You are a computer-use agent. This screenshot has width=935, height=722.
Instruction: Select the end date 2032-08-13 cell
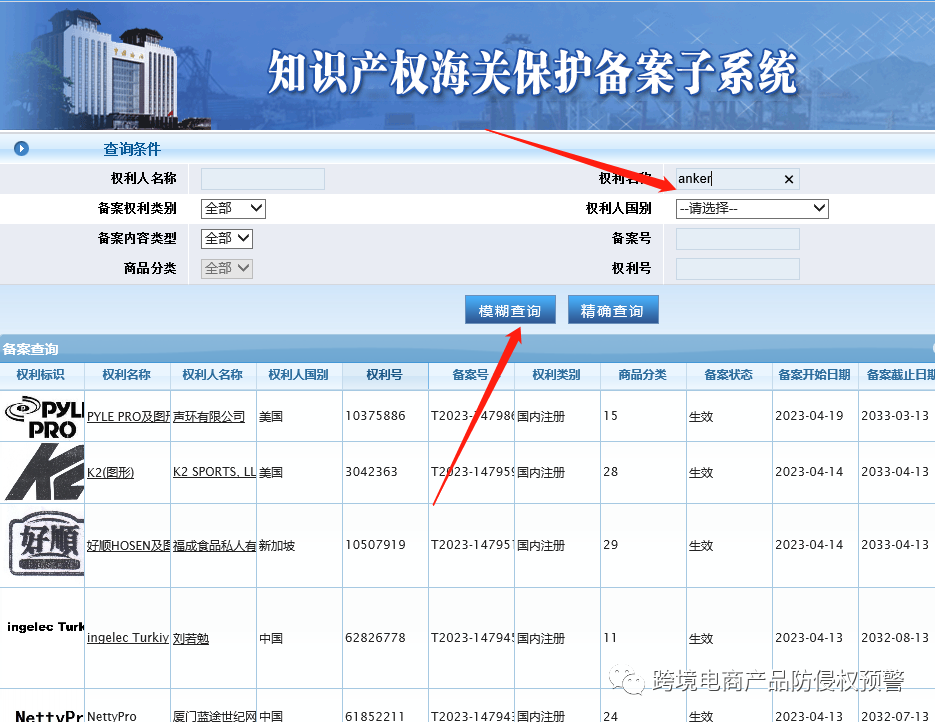coord(895,638)
